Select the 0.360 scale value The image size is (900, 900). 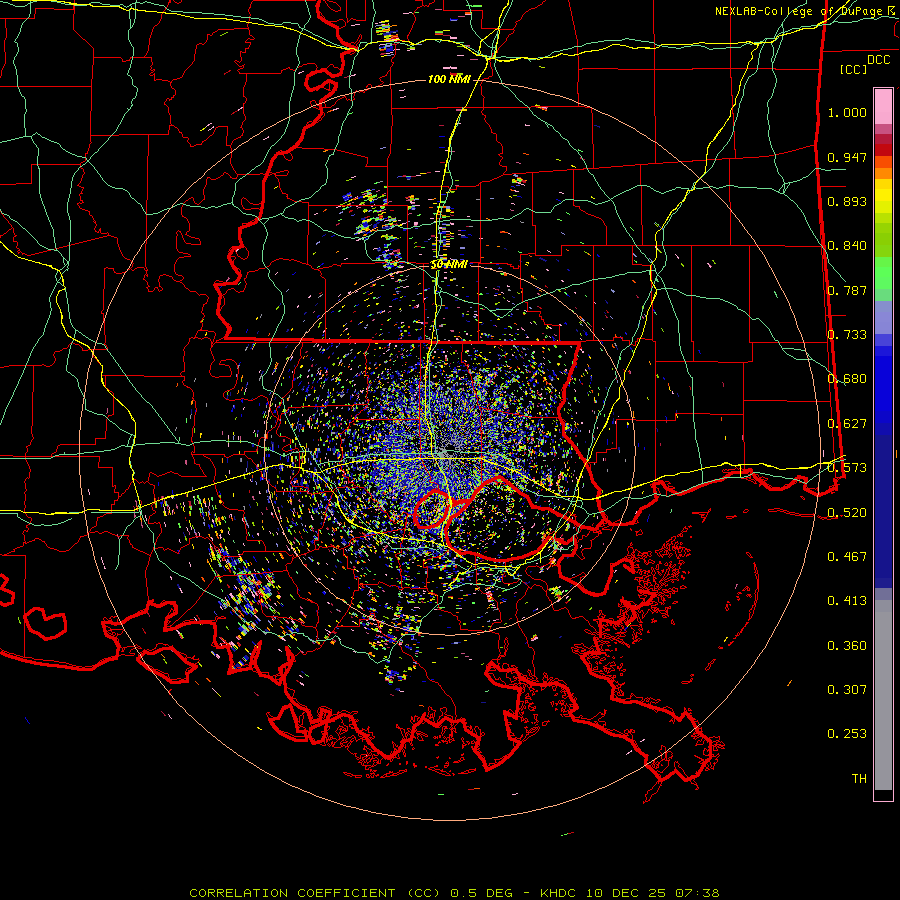tap(847, 646)
